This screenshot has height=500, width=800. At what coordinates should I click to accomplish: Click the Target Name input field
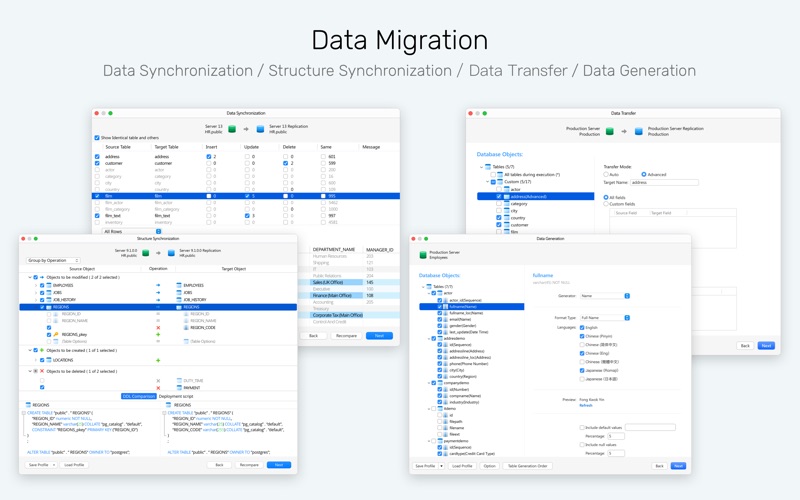(664, 182)
